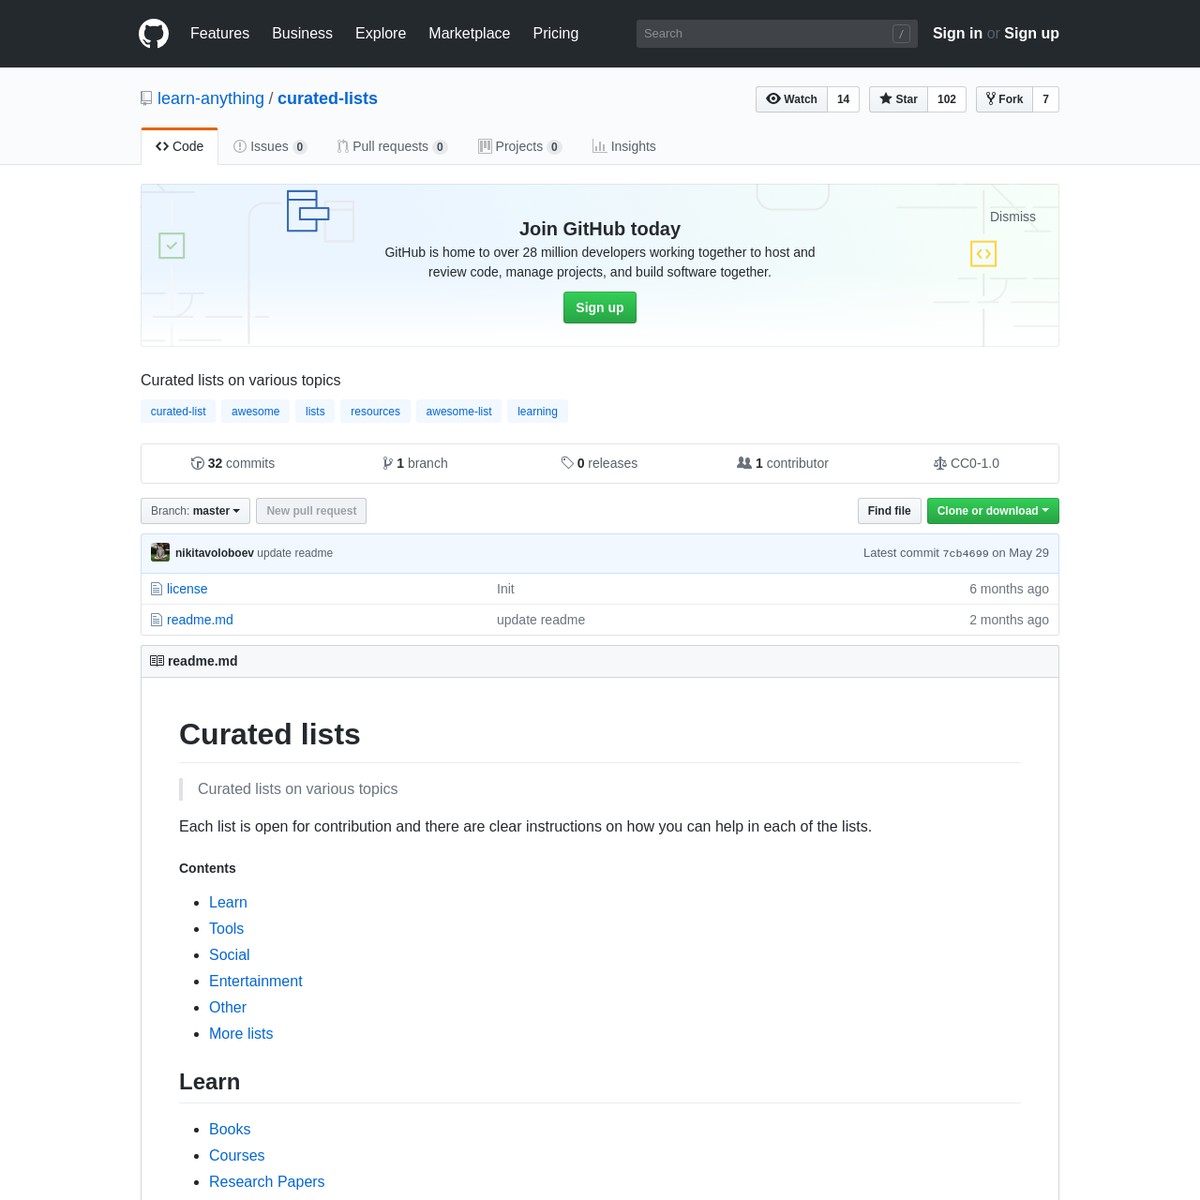
Task: Click Sign in at top right
Action: coord(957,33)
